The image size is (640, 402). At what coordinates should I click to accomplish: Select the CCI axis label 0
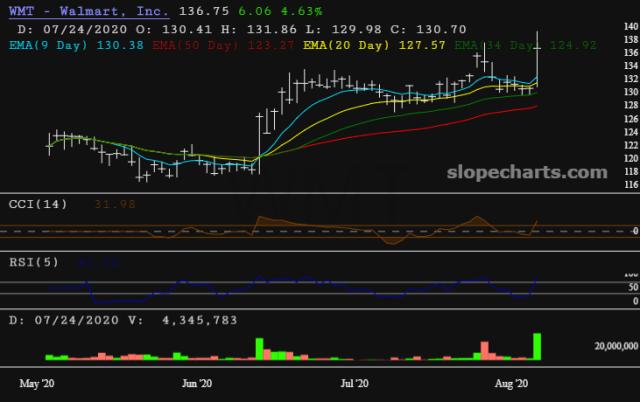pos(635,231)
